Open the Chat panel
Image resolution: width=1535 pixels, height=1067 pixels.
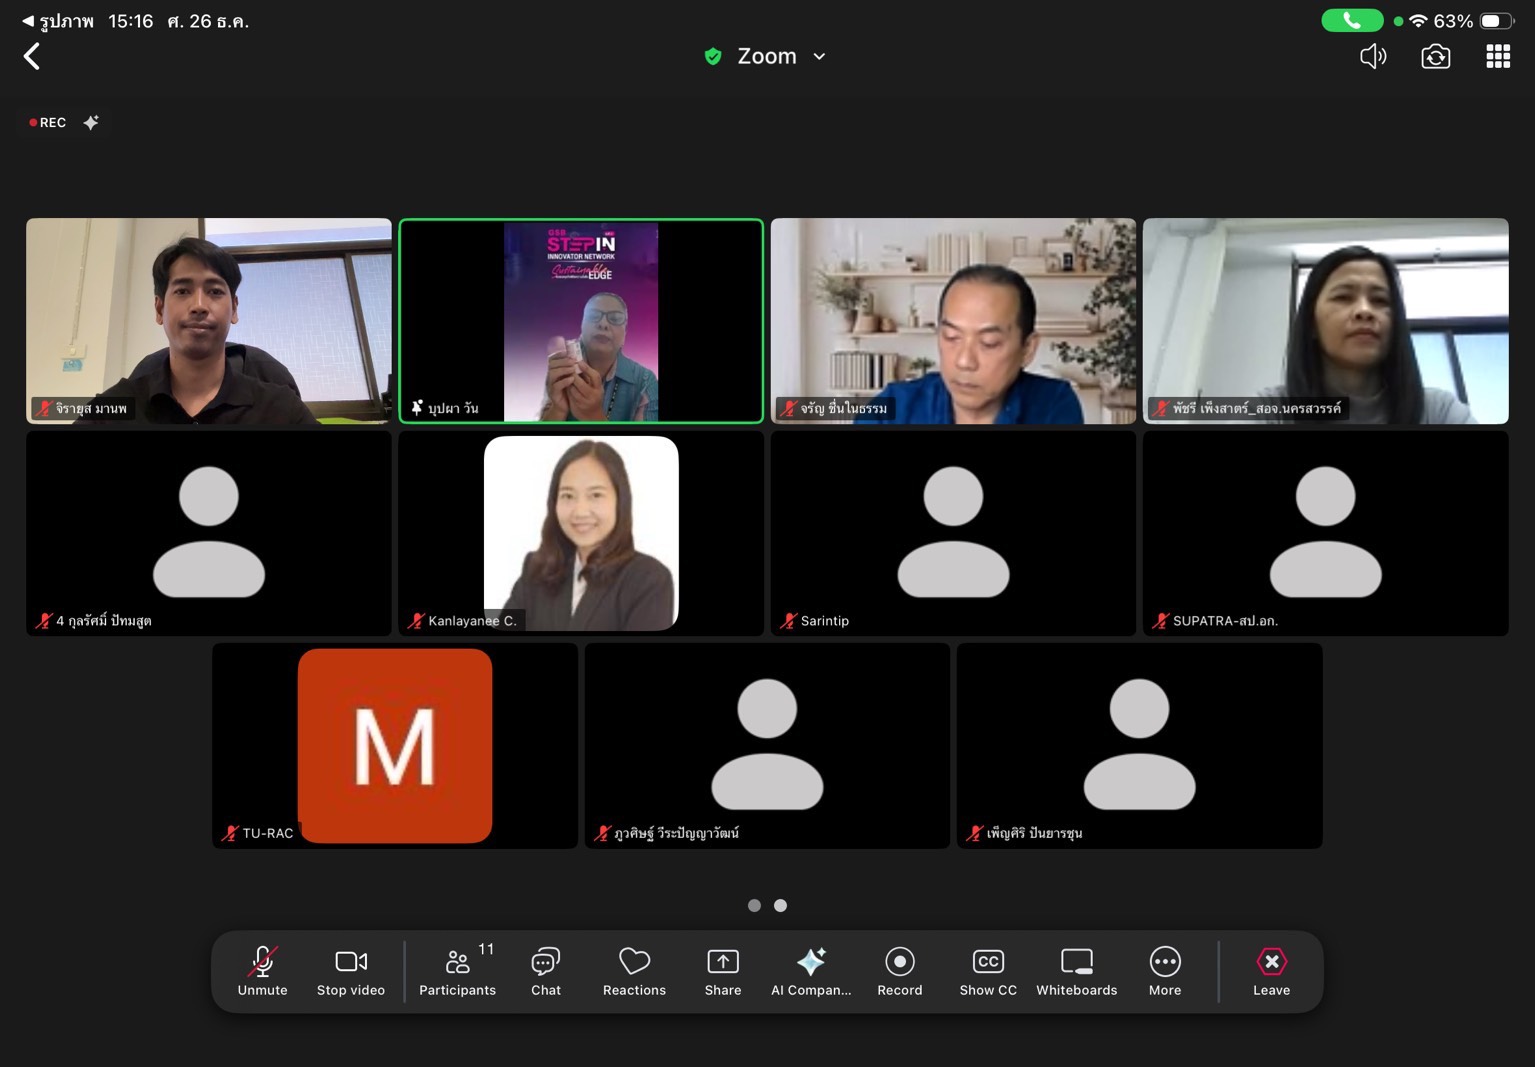[x=545, y=971]
